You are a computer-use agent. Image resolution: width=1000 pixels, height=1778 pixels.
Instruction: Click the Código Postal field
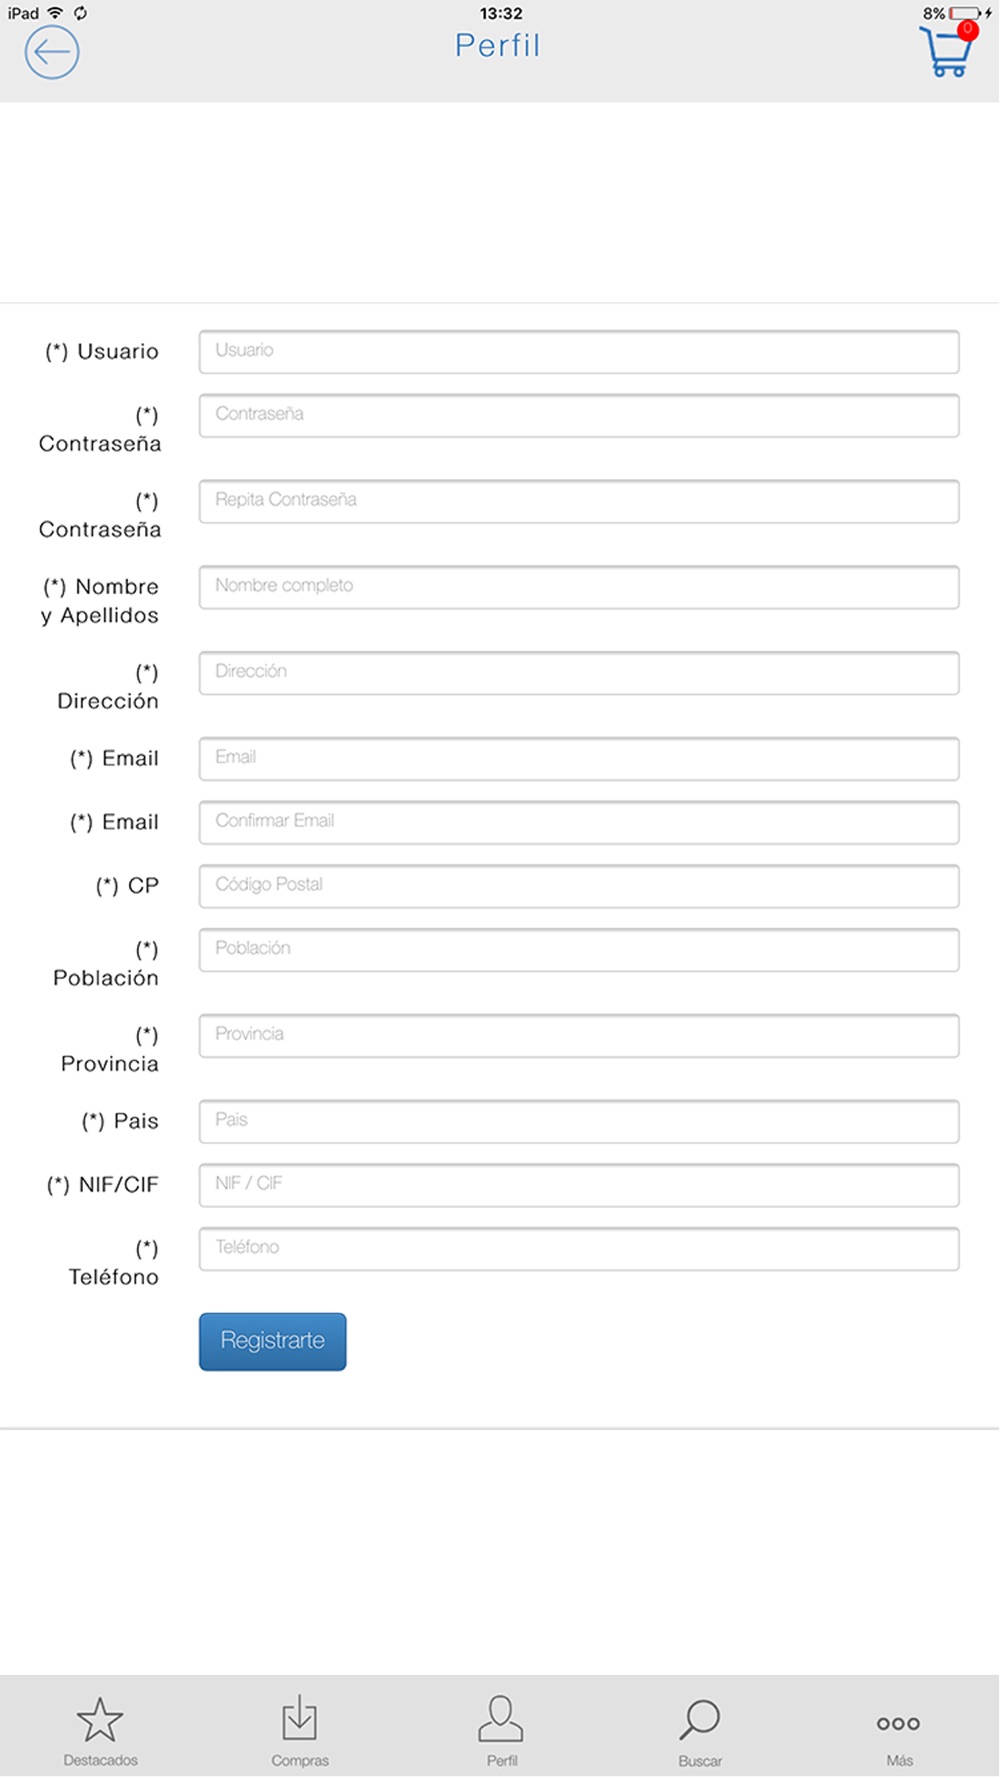(579, 885)
